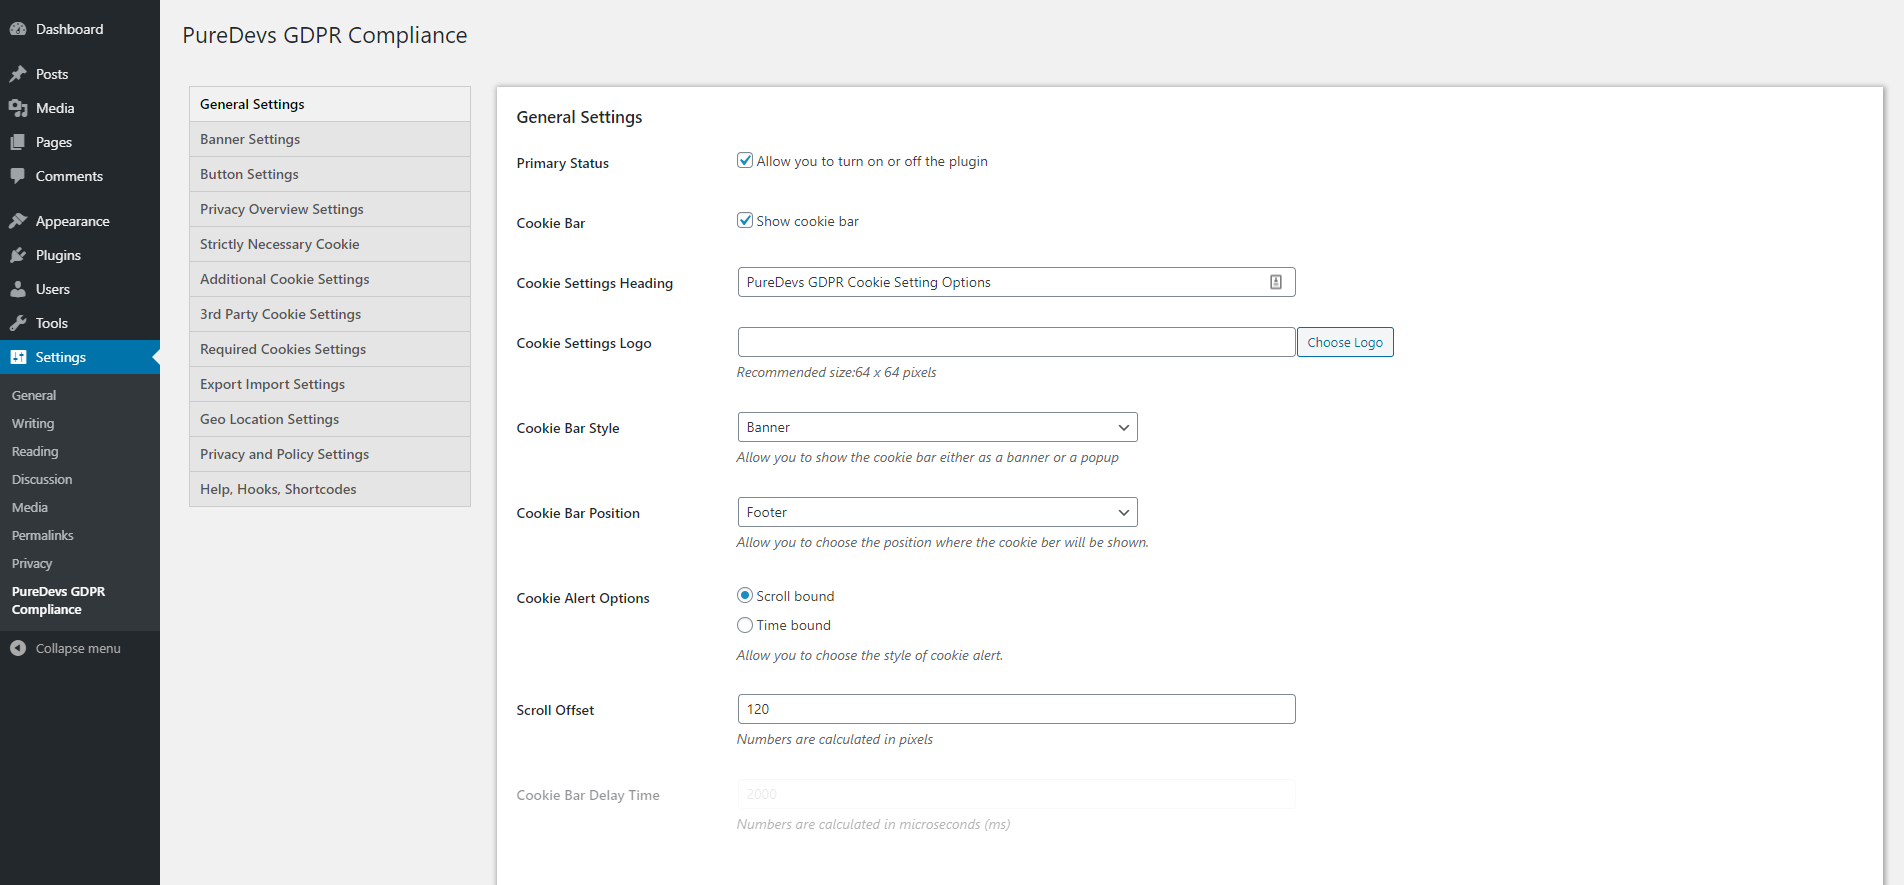This screenshot has width=1904, height=885.
Task: Open the Posts menu
Action: pos(80,74)
